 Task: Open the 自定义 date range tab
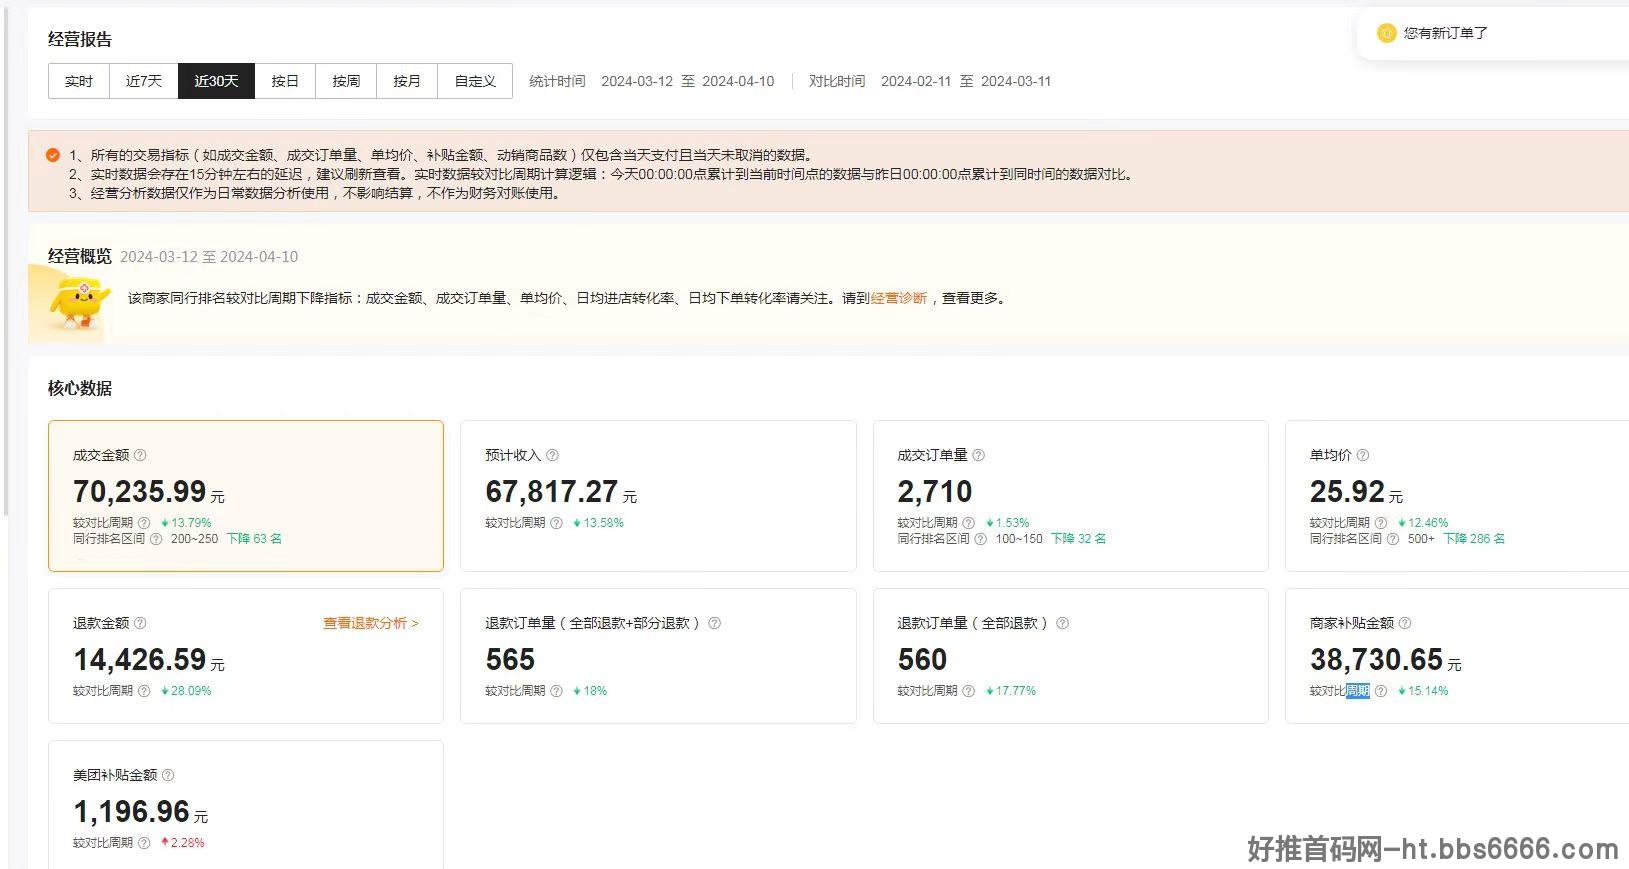coord(475,81)
